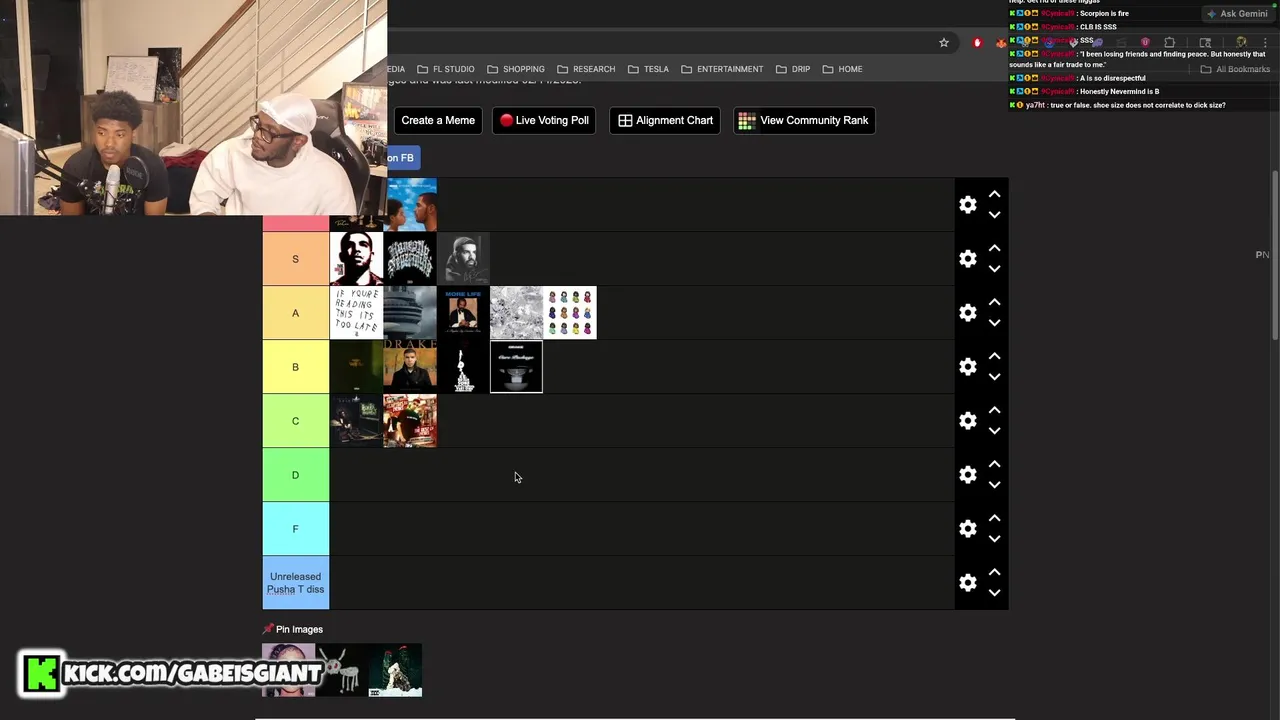Screen dimensions: 1280x720
Task: Click the F tier label
Action: point(295,529)
